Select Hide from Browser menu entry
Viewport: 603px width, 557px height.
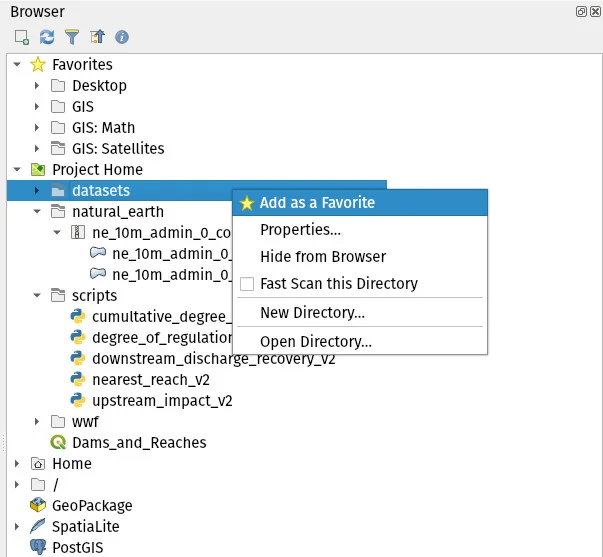coord(322,257)
